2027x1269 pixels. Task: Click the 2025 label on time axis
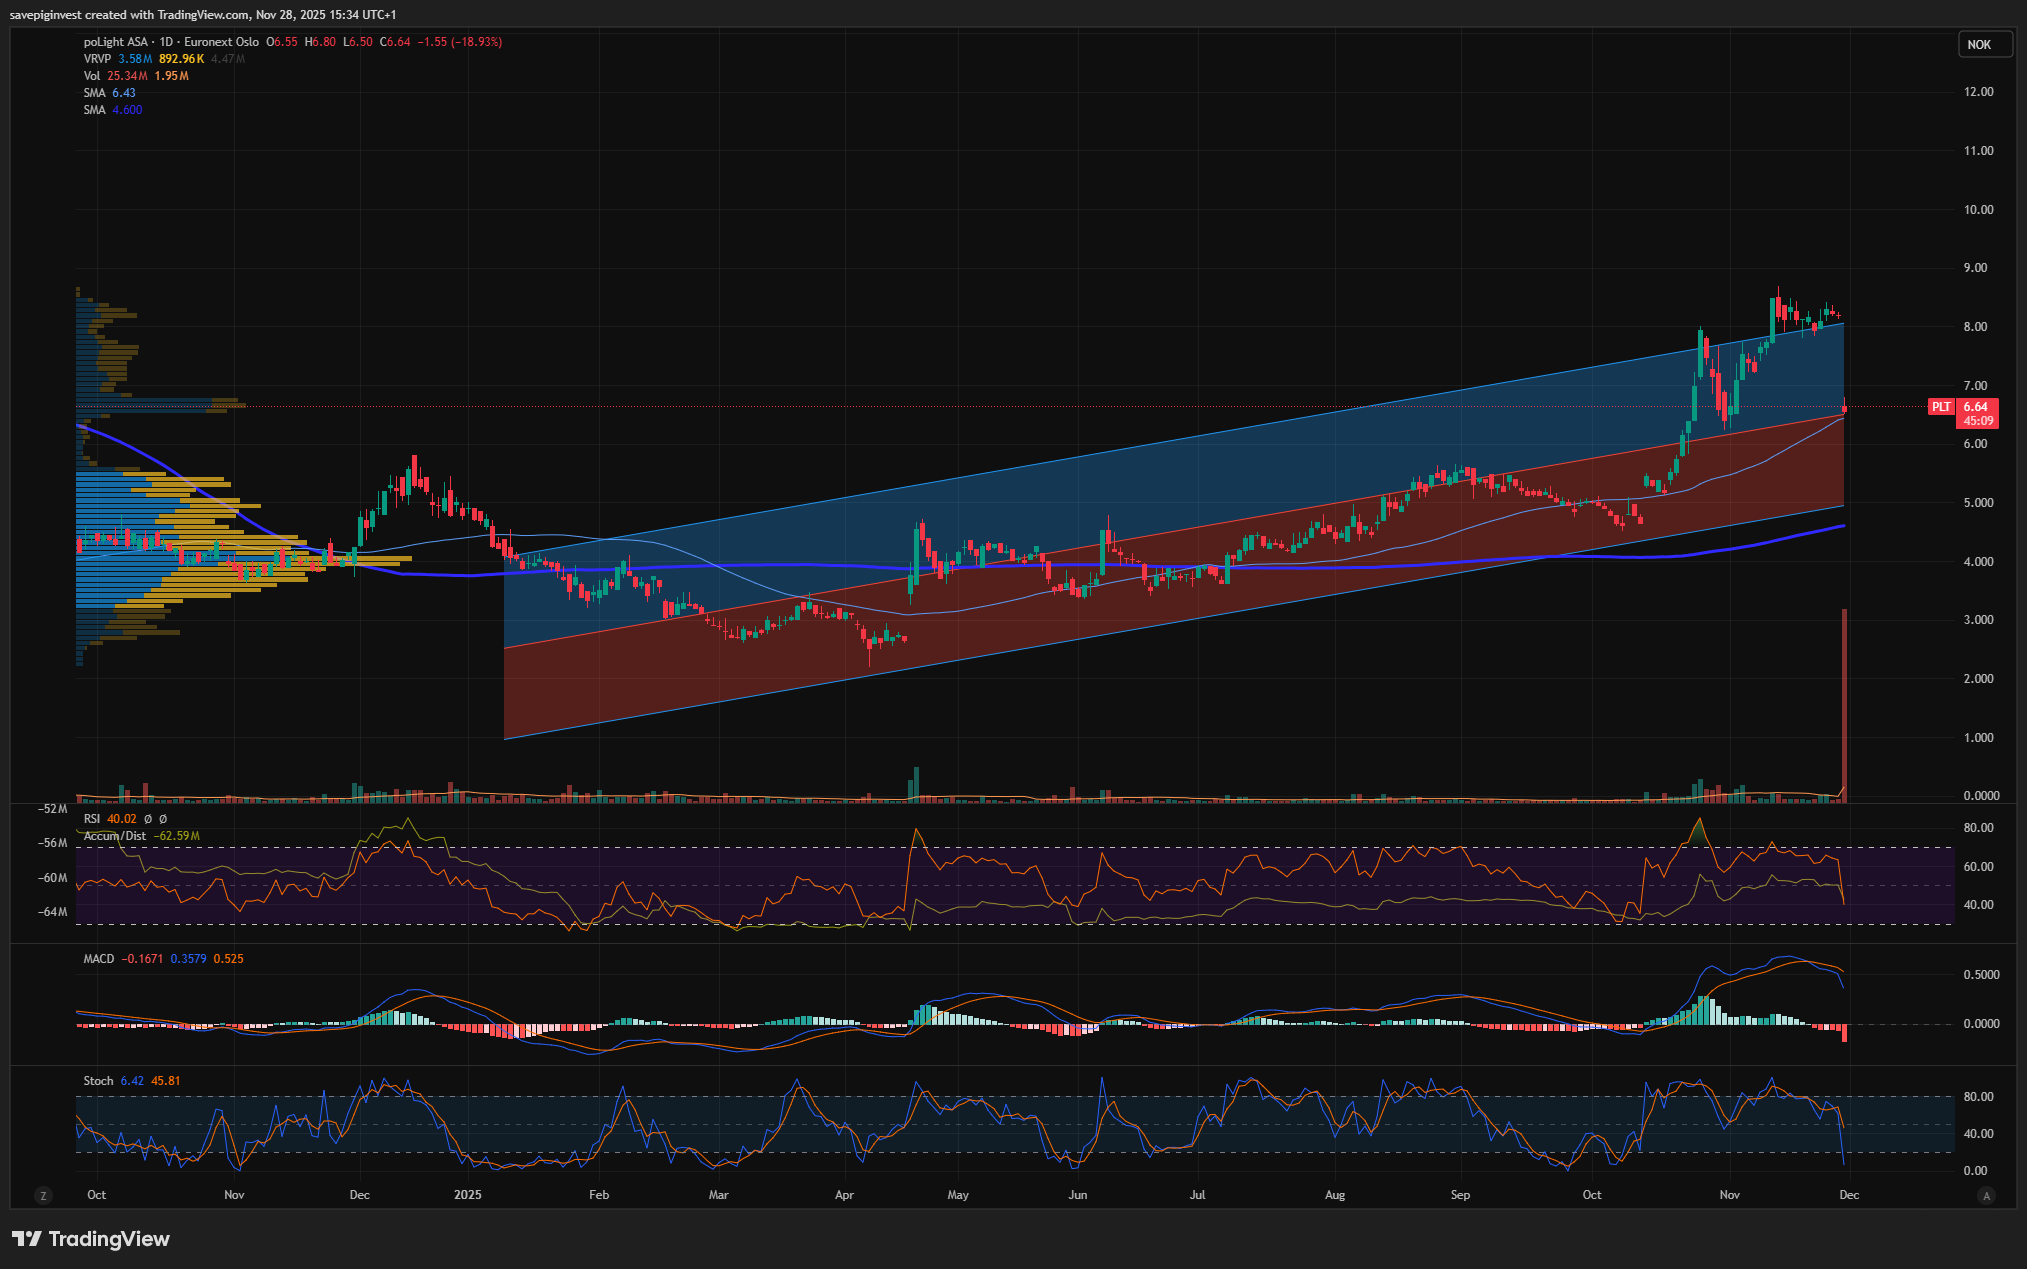pyautogui.click(x=467, y=1195)
